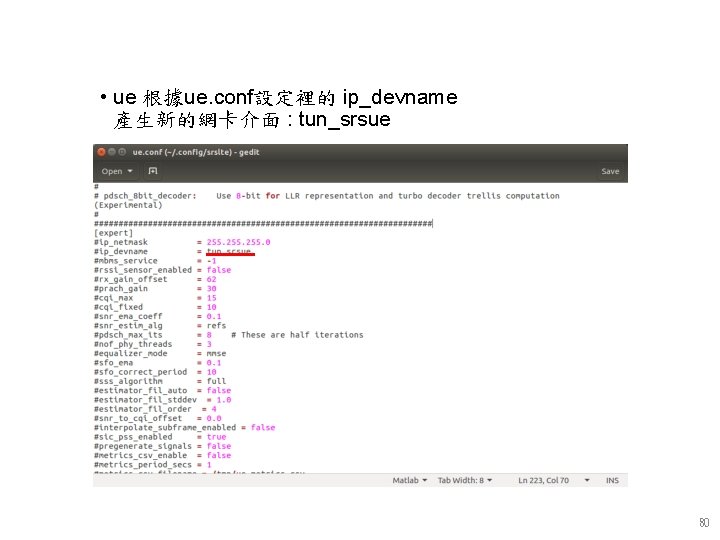Click the #equalizer_mode mmse value
Viewport: 720px width, 540px height.
point(216,353)
